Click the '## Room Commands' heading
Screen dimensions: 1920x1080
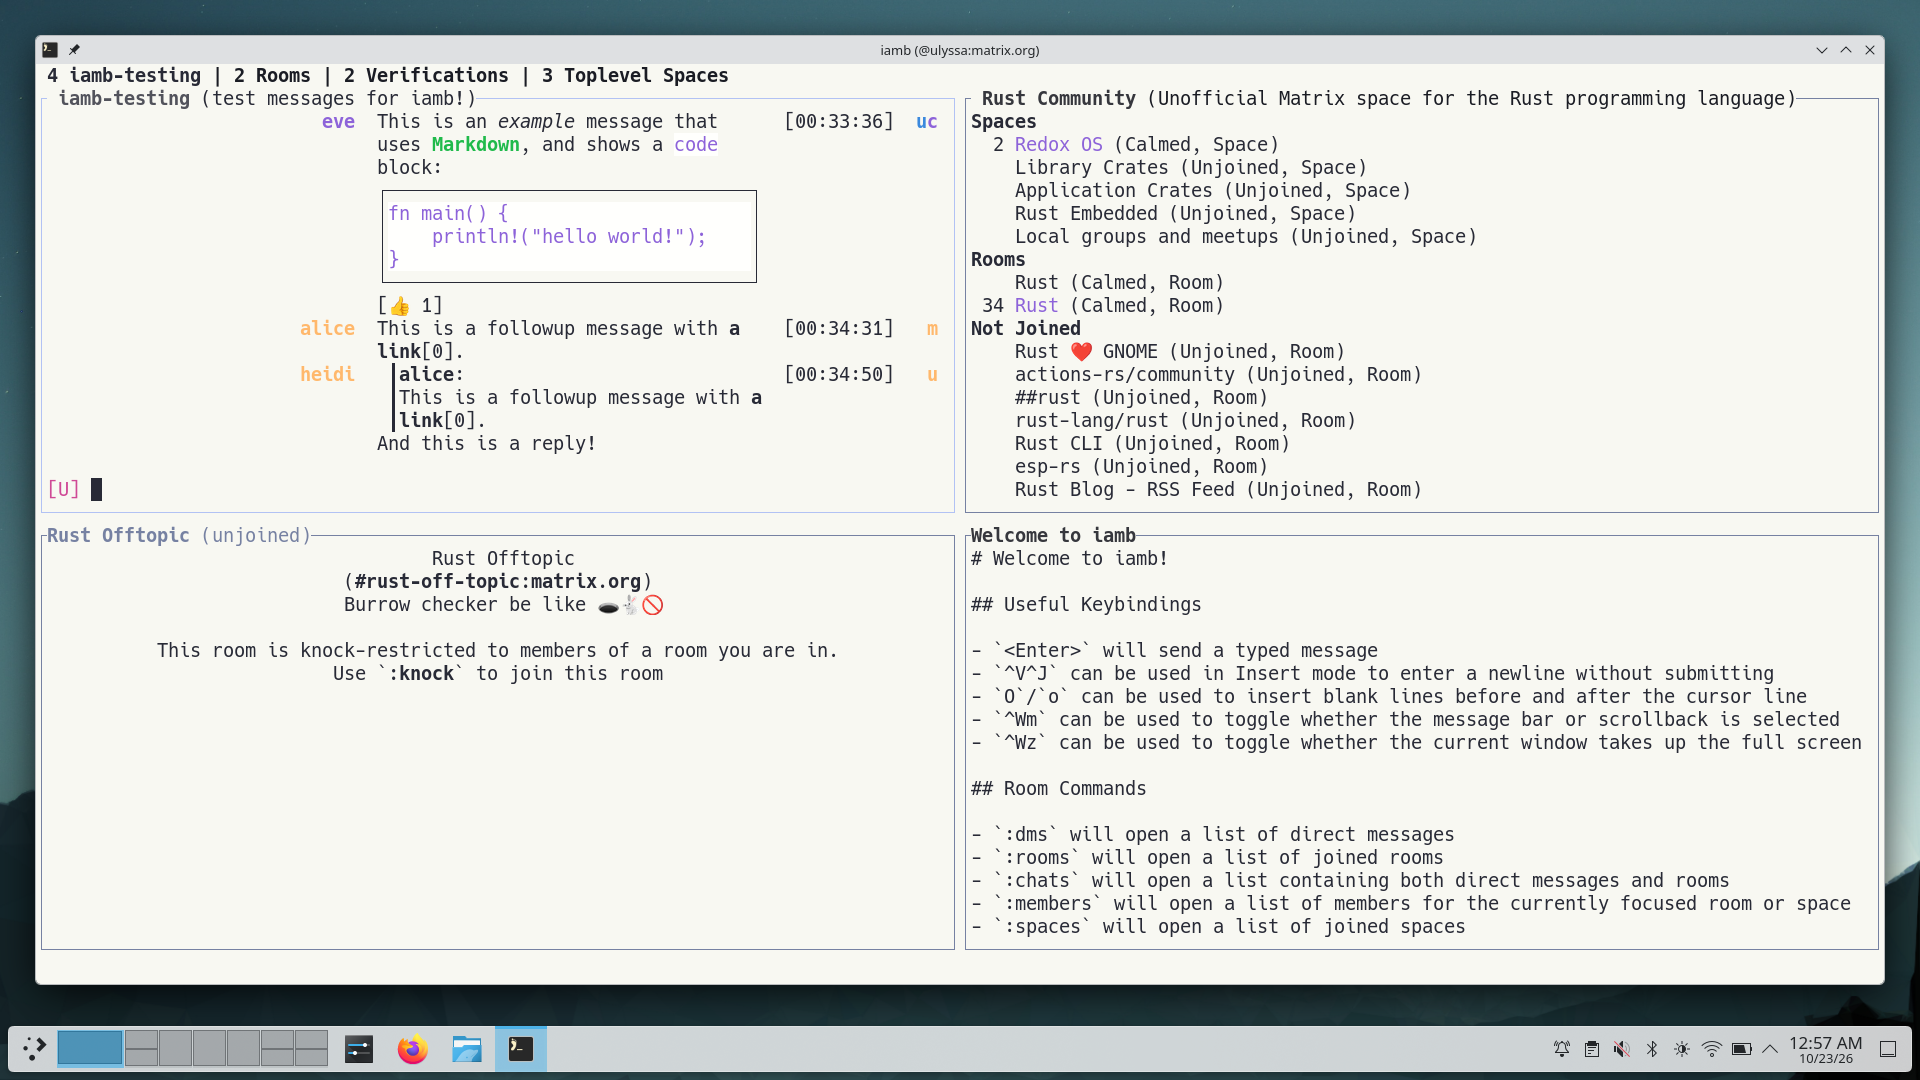pyautogui.click(x=1058, y=789)
